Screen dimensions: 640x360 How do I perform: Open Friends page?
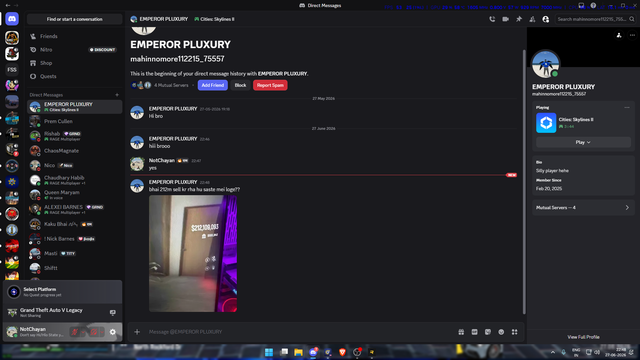74,36
